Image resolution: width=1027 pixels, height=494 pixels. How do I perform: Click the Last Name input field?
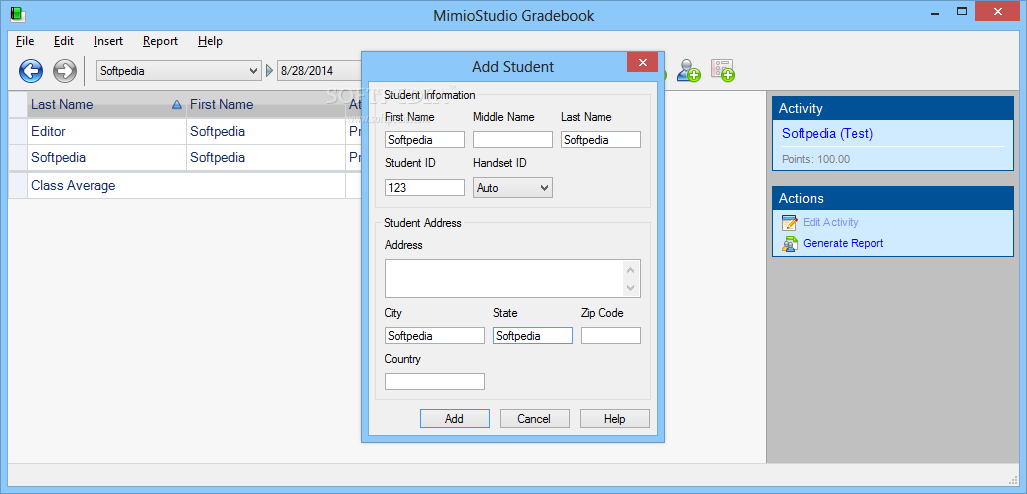click(x=601, y=140)
